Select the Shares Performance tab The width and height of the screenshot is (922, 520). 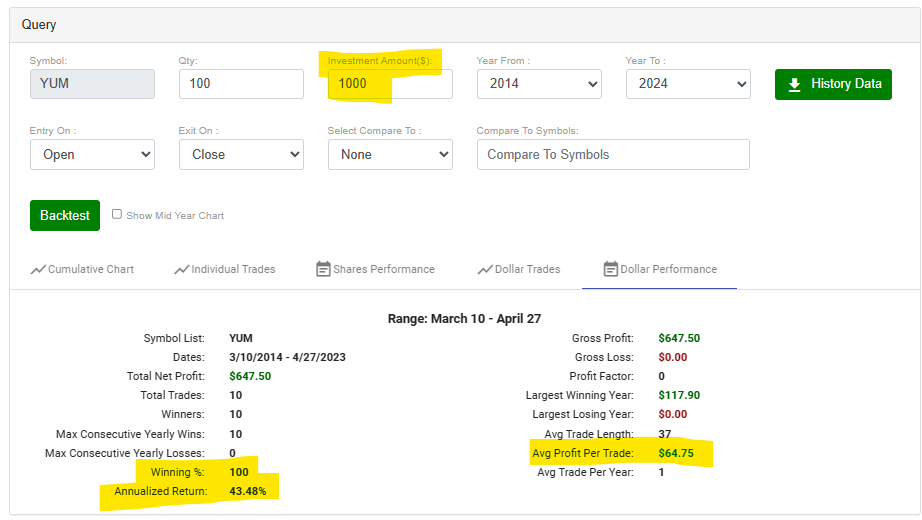click(375, 269)
